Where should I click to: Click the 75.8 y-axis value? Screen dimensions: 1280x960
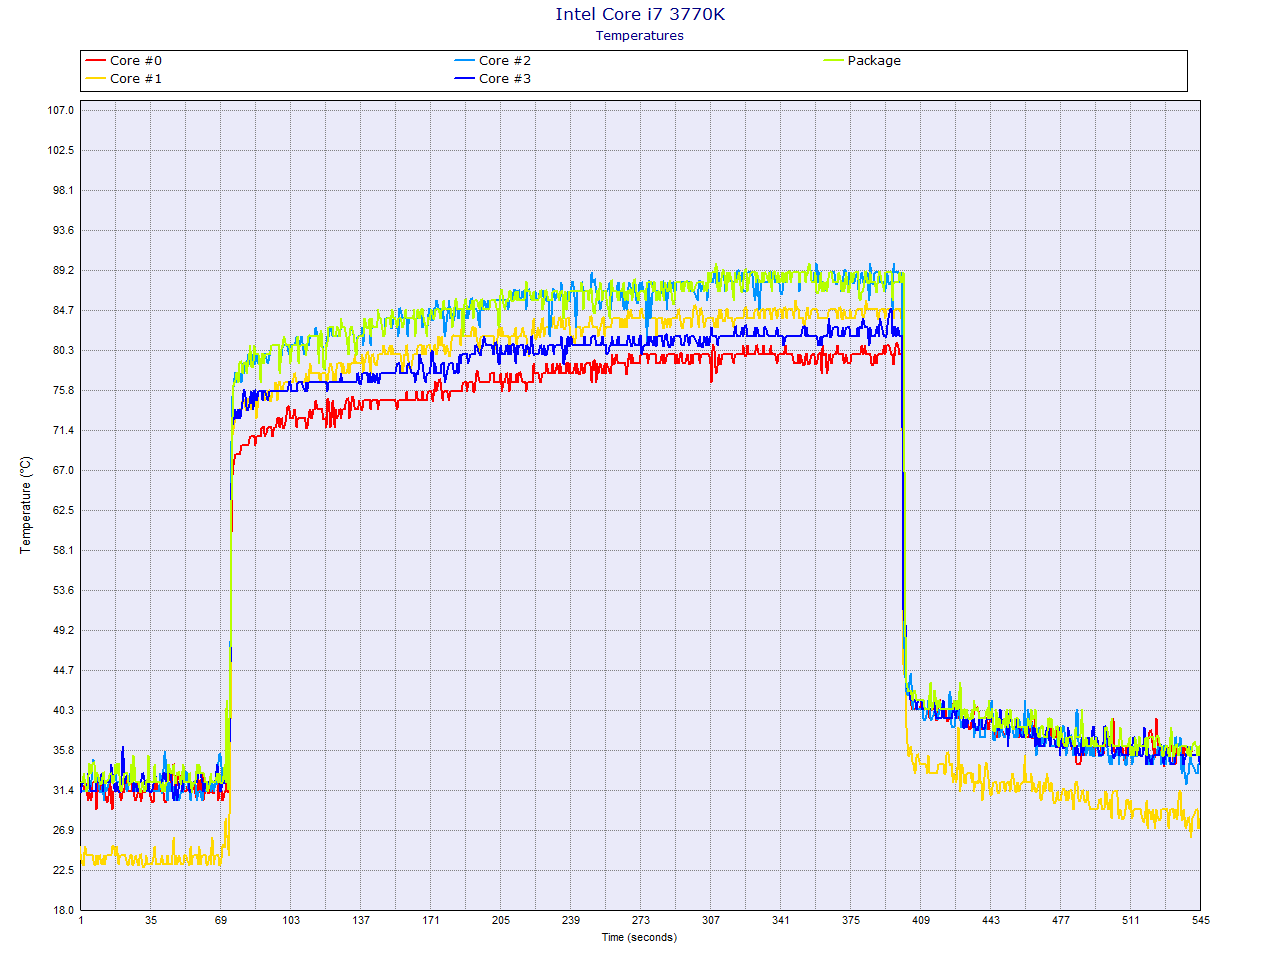[64, 390]
